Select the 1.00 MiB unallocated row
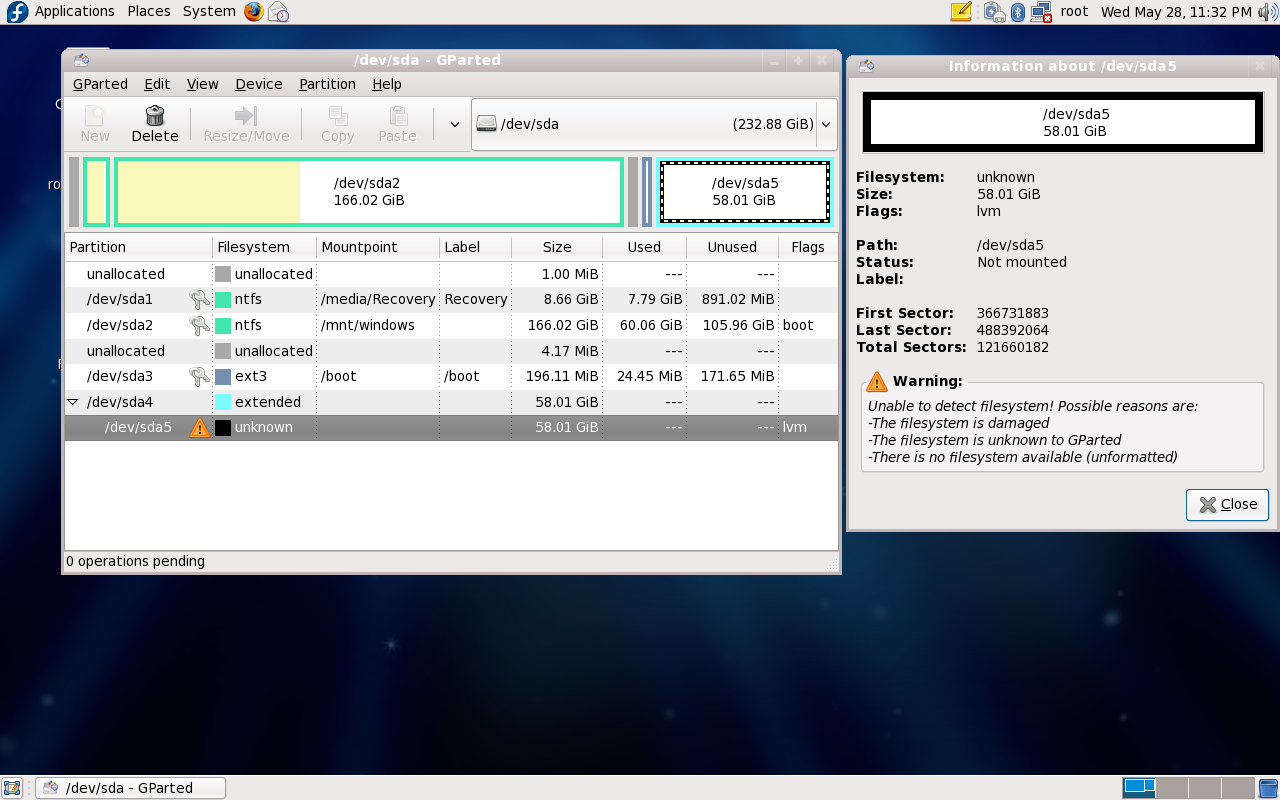The height and width of the screenshot is (800, 1280). click(x=451, y=274)
